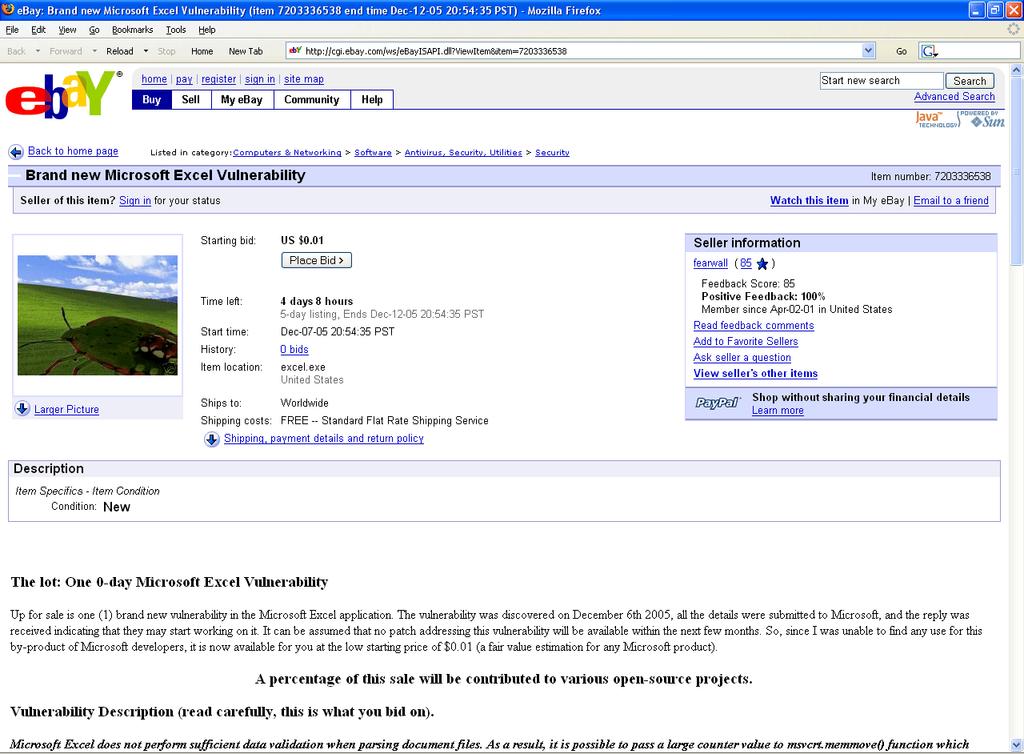Image resolution: width=1024 pixels, height=754 pixels.
Task: Click the arrow icon beside Shipping, payment details
Action: (x=212, y=439)
